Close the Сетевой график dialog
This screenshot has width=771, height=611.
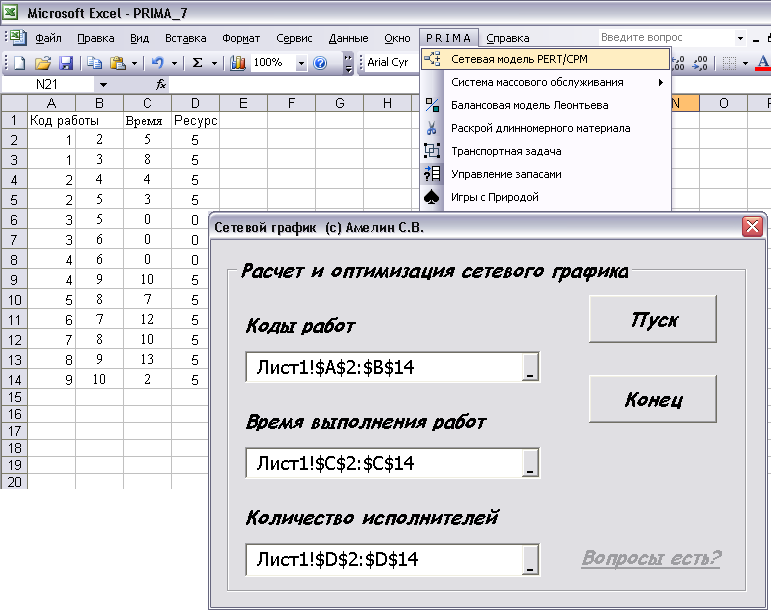pyautogui.click(x=752, y=227)
